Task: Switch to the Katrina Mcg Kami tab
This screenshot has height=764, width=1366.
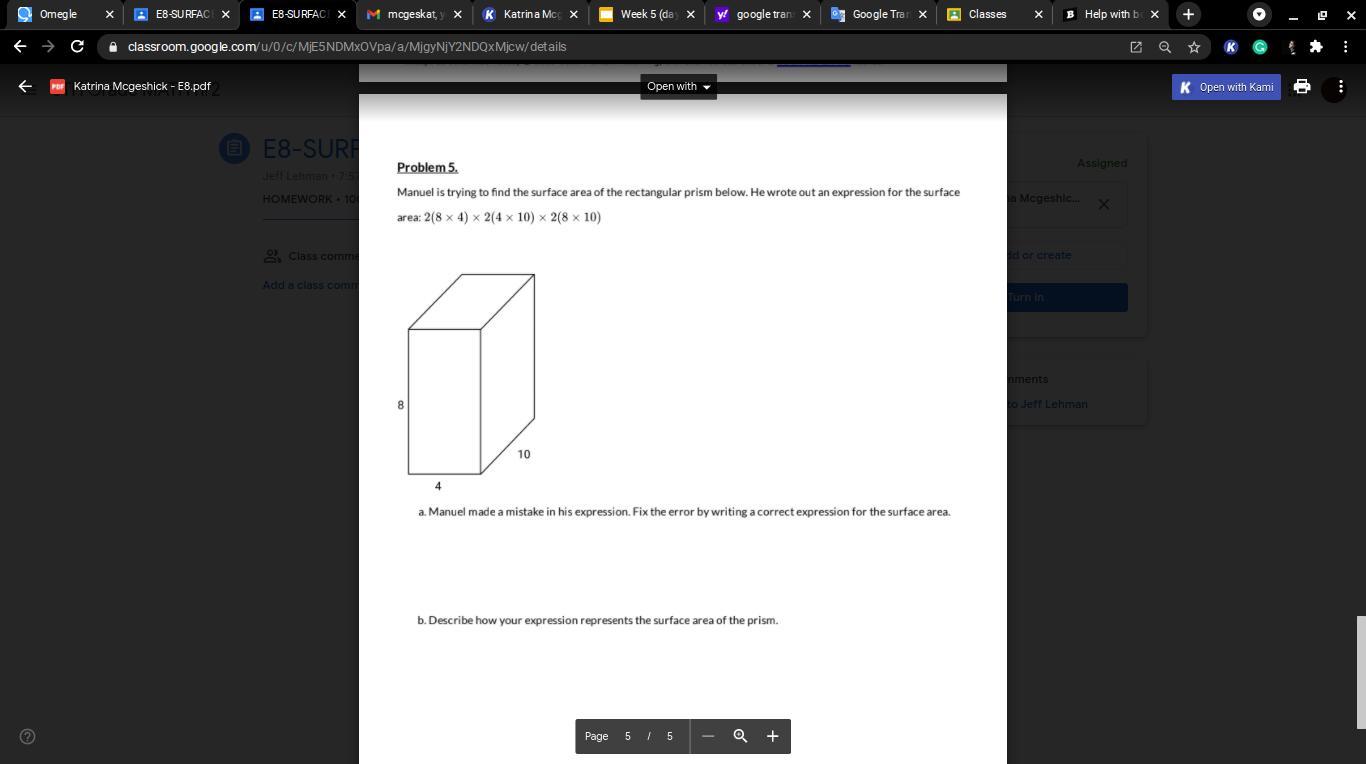Action: [530, 14]
